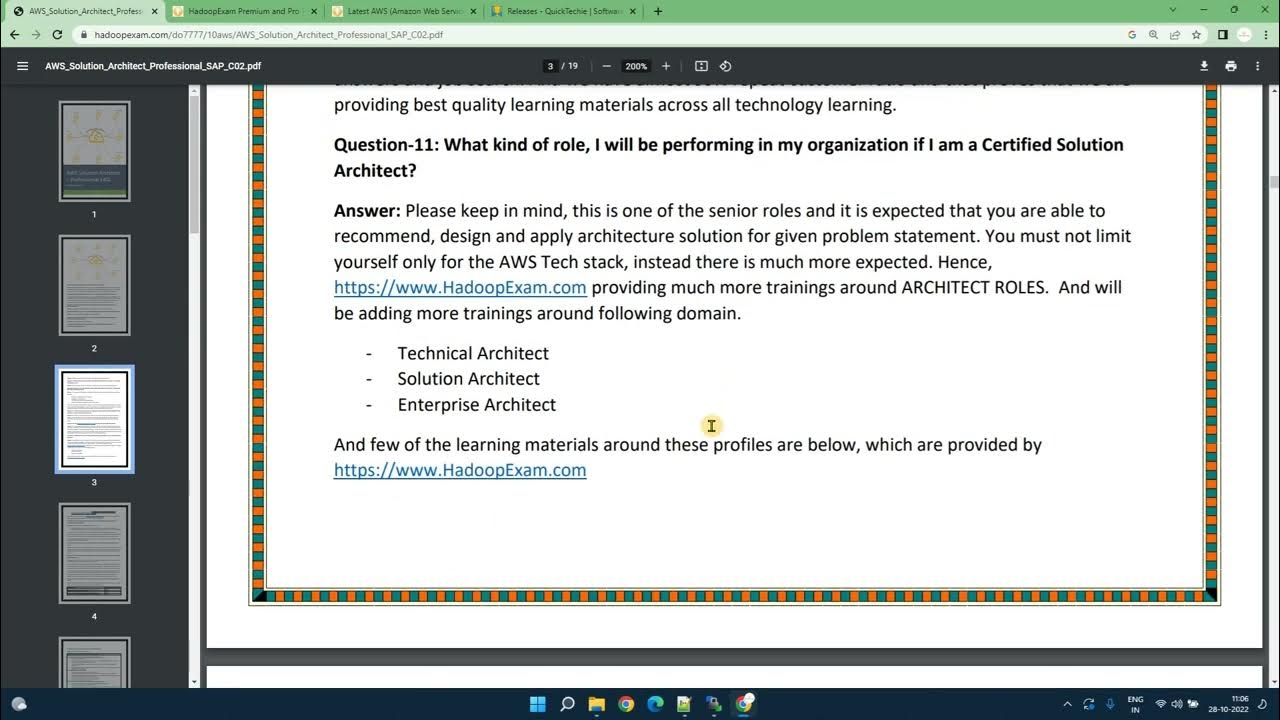This screenshot has height=720, width=1280.
Task: Open taskbar Search
Action: tap(567, 704)
